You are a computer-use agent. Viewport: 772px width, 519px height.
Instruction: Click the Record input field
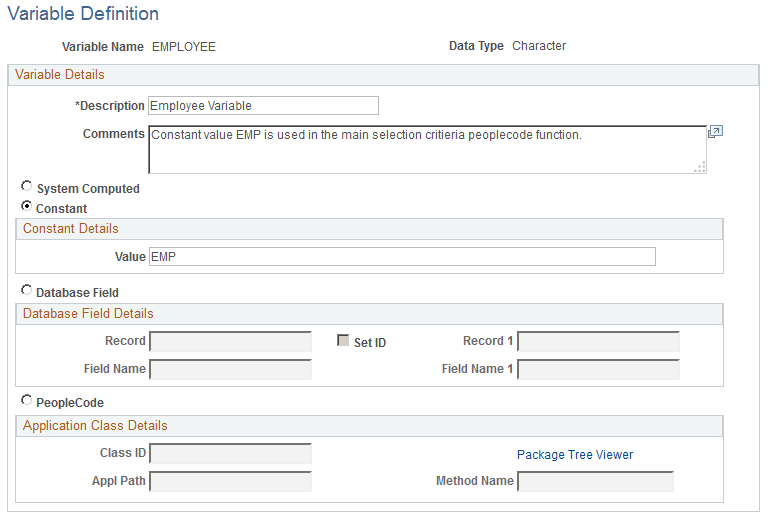tap(230, 342)
